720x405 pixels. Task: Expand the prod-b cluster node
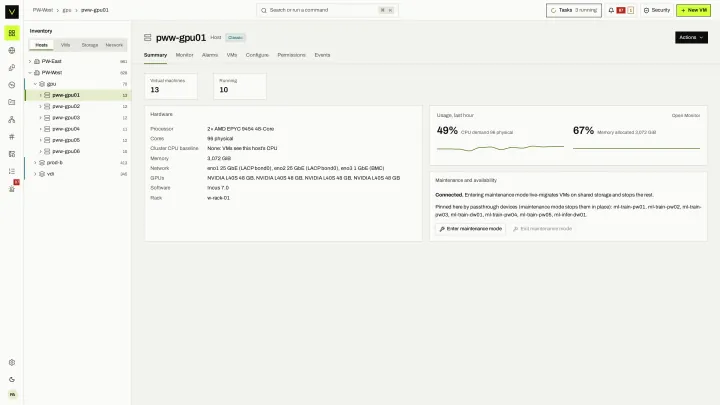(x=35, y=163)
